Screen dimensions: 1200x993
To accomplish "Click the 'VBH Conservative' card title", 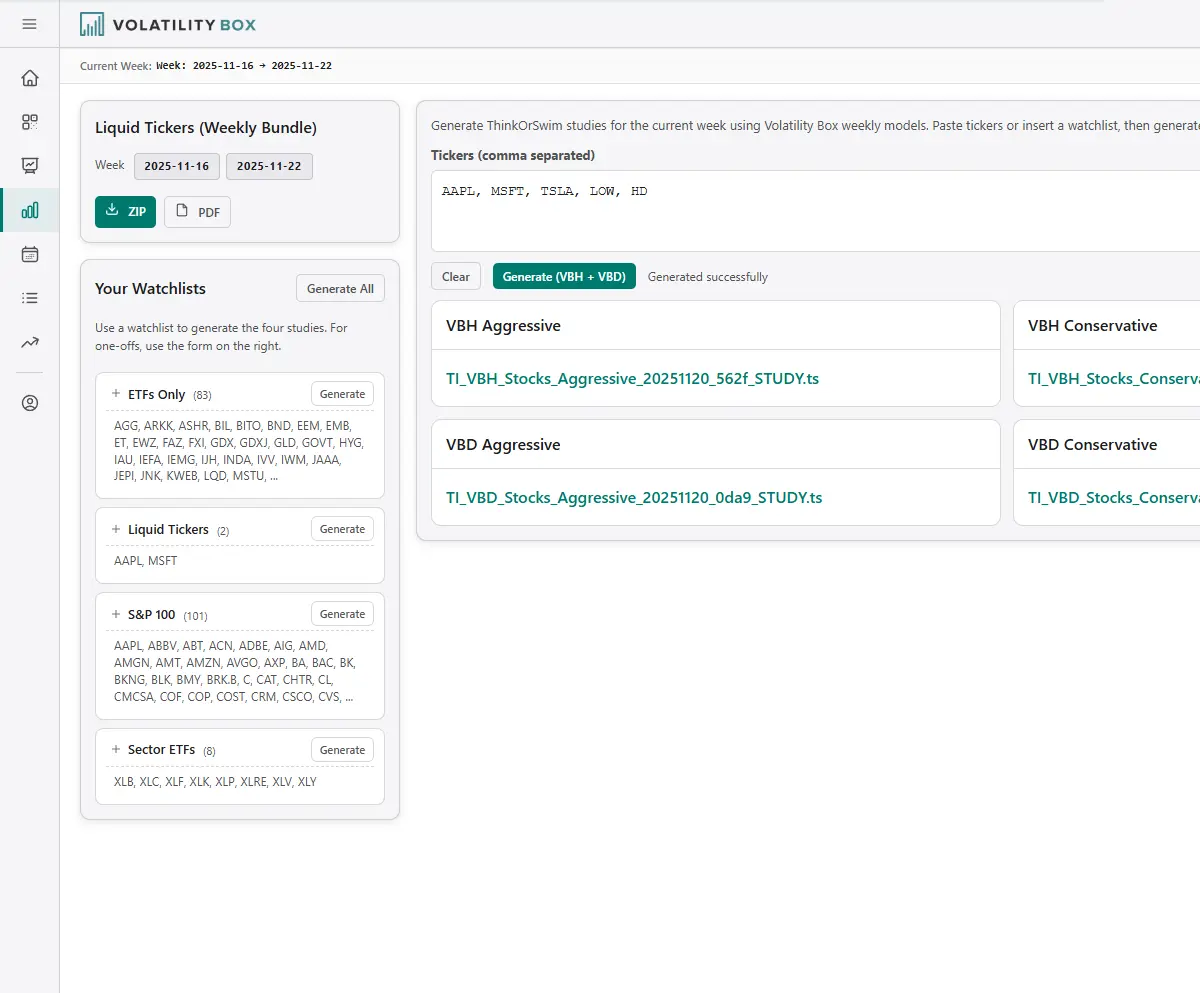I will (1092, 325).
